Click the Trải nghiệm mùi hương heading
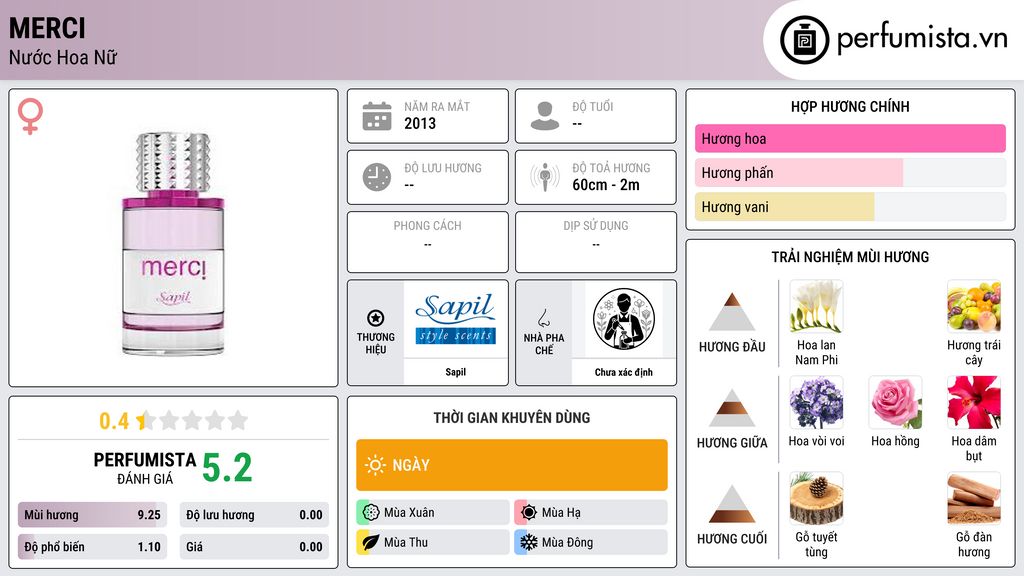 pos(850,257)
